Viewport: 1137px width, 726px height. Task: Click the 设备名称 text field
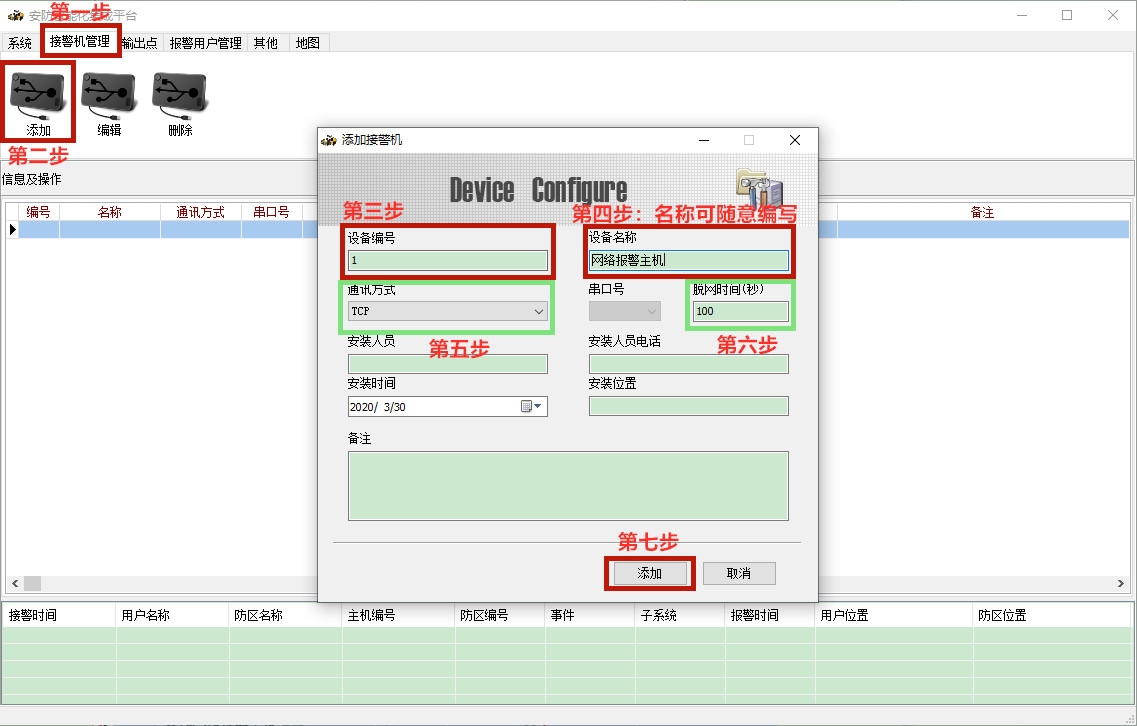coord(688,261)
